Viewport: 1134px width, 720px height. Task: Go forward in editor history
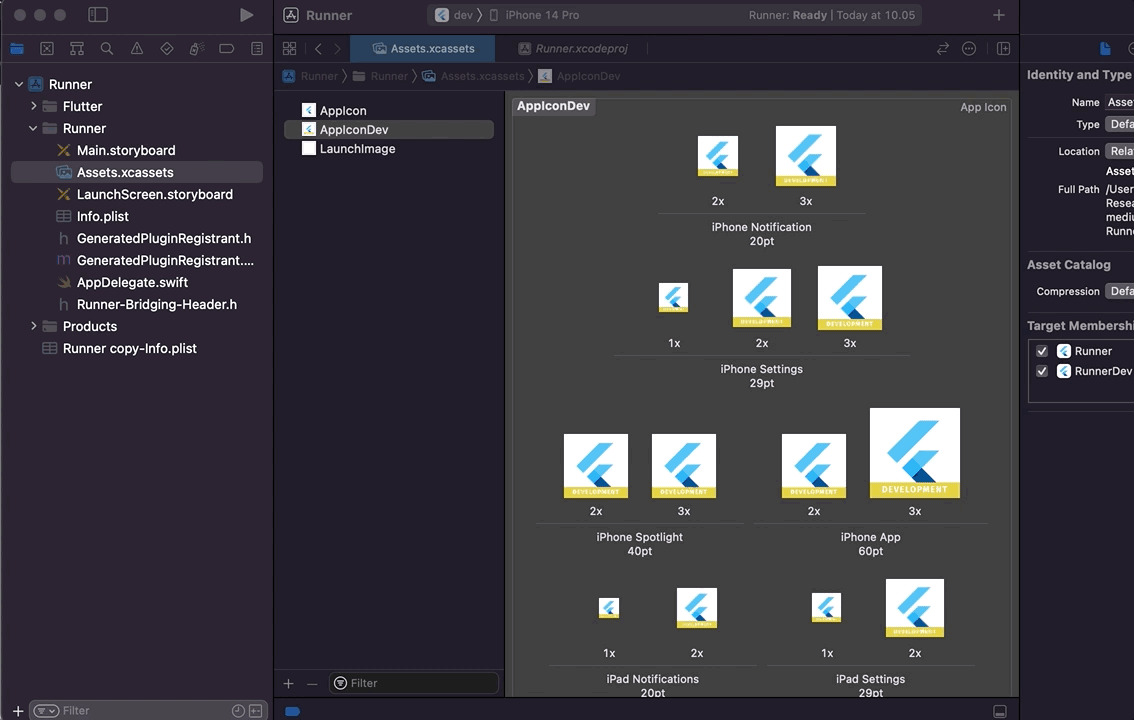coord(337,48)
